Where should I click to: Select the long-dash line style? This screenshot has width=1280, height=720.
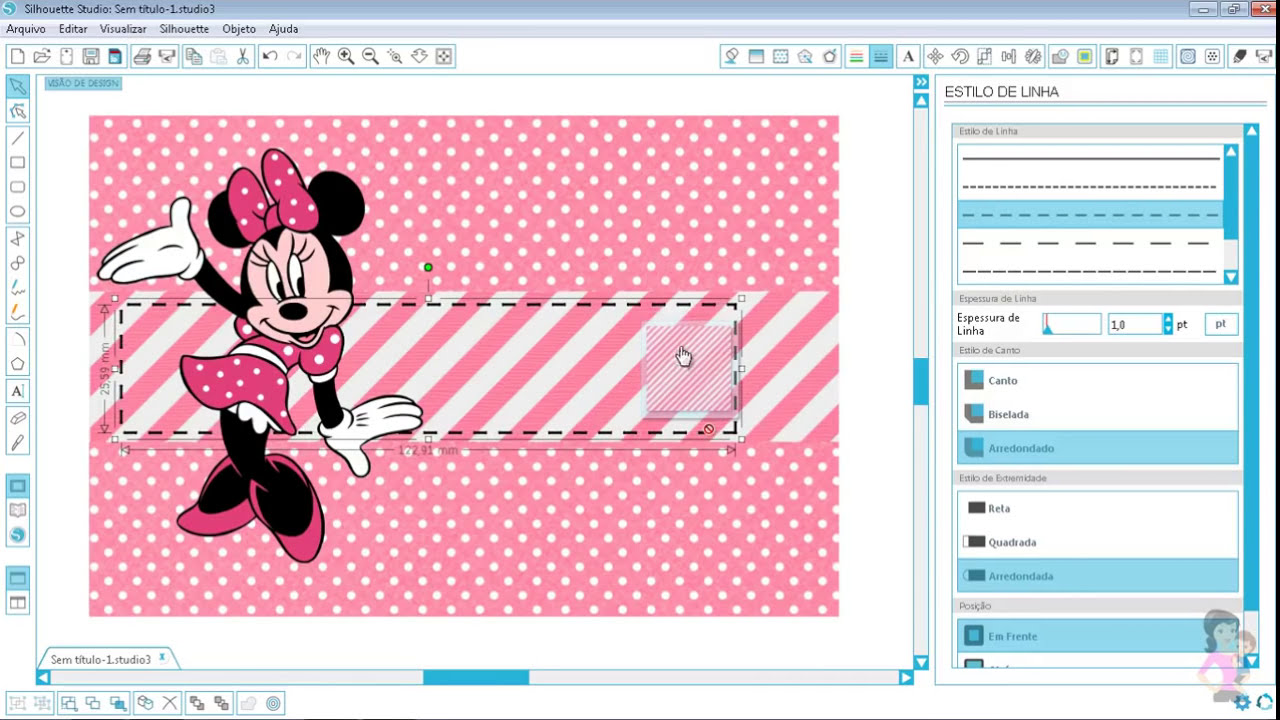(1090, 243)
